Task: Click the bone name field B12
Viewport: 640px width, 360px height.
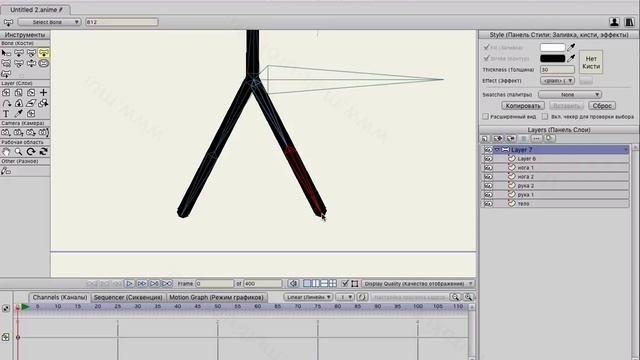Action: point(122,22)
